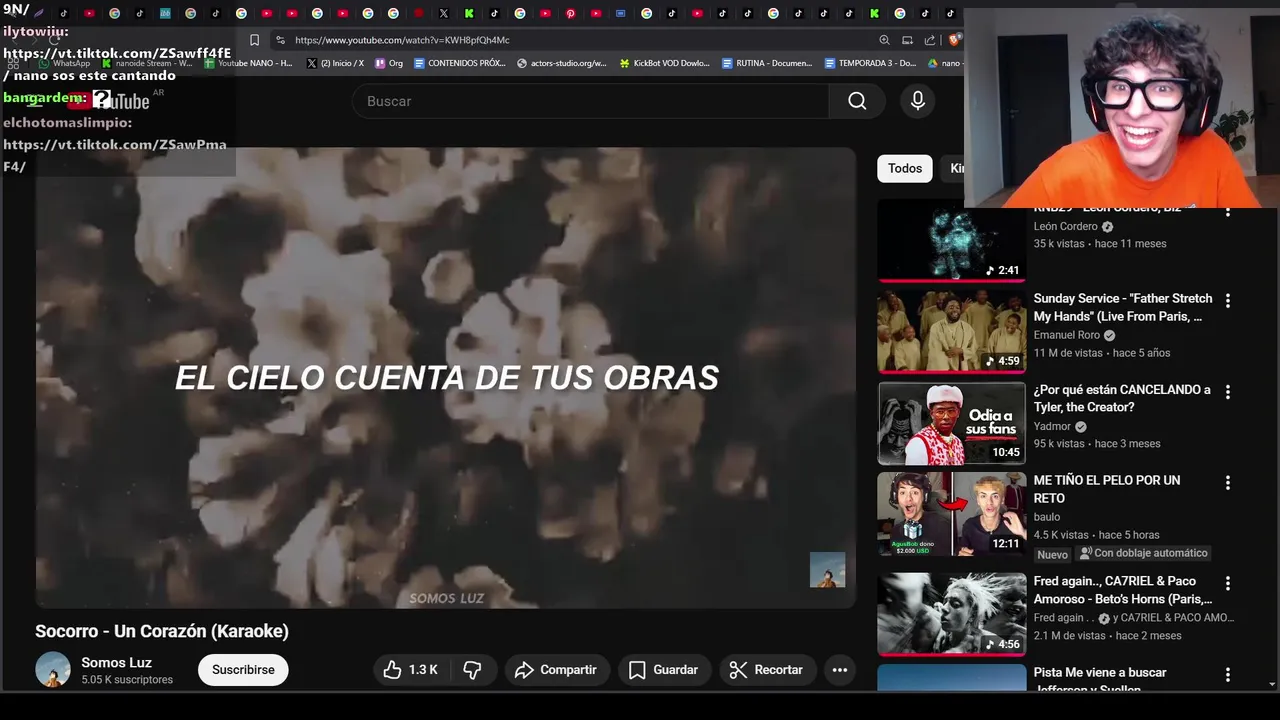View site information icon beside URL
This screenshot has height=720, width=1280.
point(280,40)
